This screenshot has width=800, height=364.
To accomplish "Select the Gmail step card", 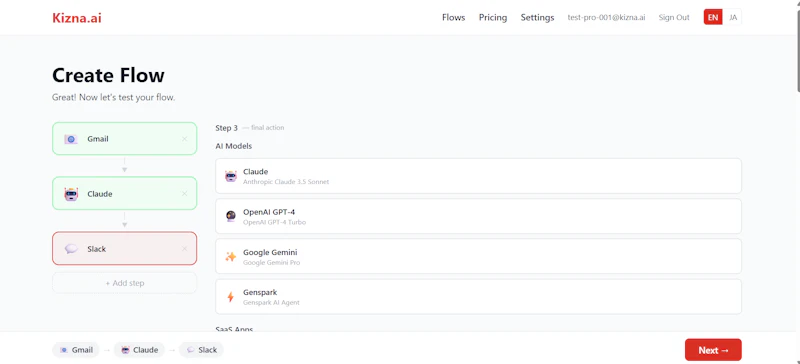I will 124,138.
